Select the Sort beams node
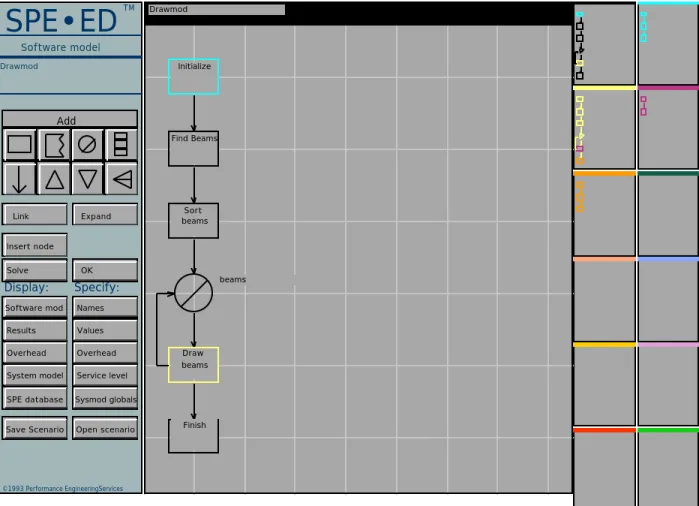This screenshot has width=699, height=506. tap(193, 221)
